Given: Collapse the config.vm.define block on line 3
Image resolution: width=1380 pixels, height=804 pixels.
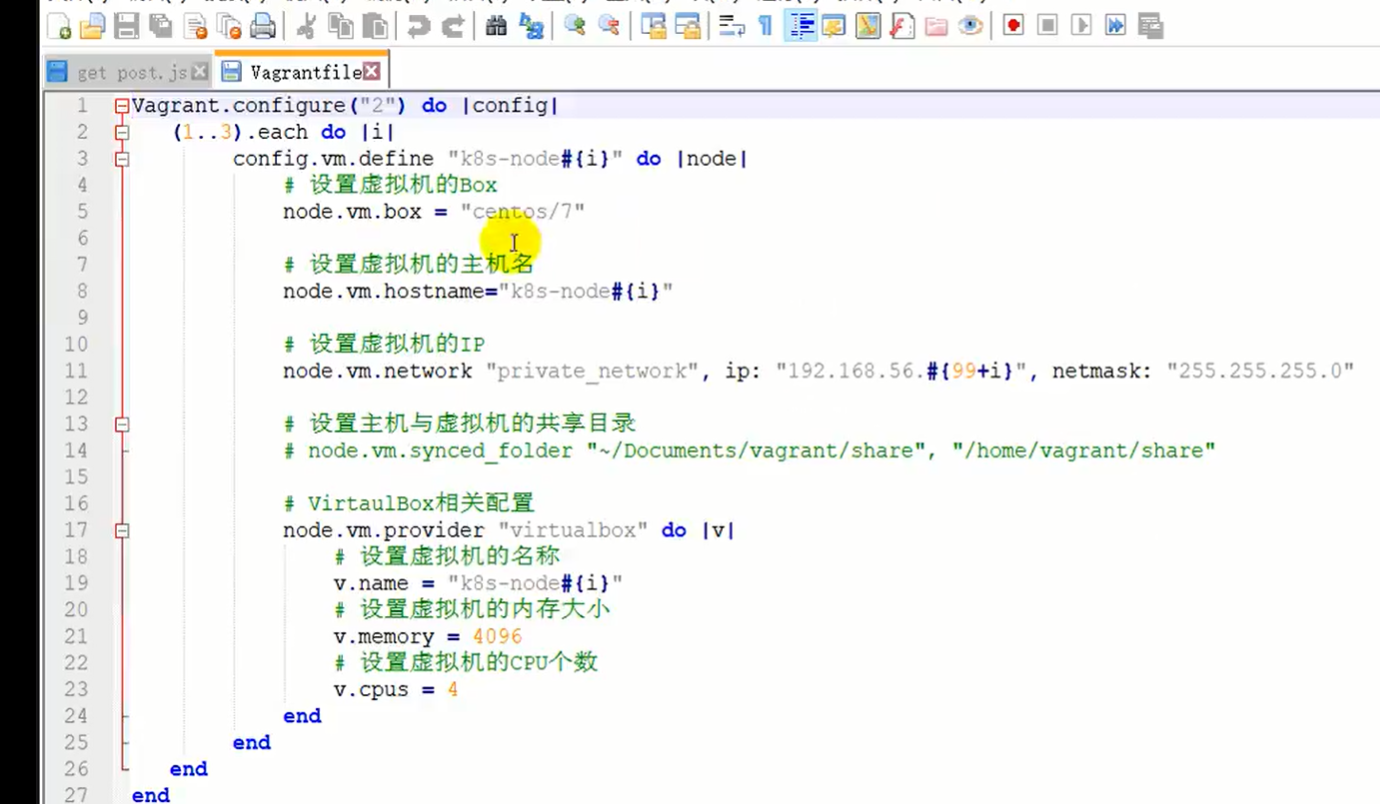Looking at the screenshot, I should (x=122, y=158).
